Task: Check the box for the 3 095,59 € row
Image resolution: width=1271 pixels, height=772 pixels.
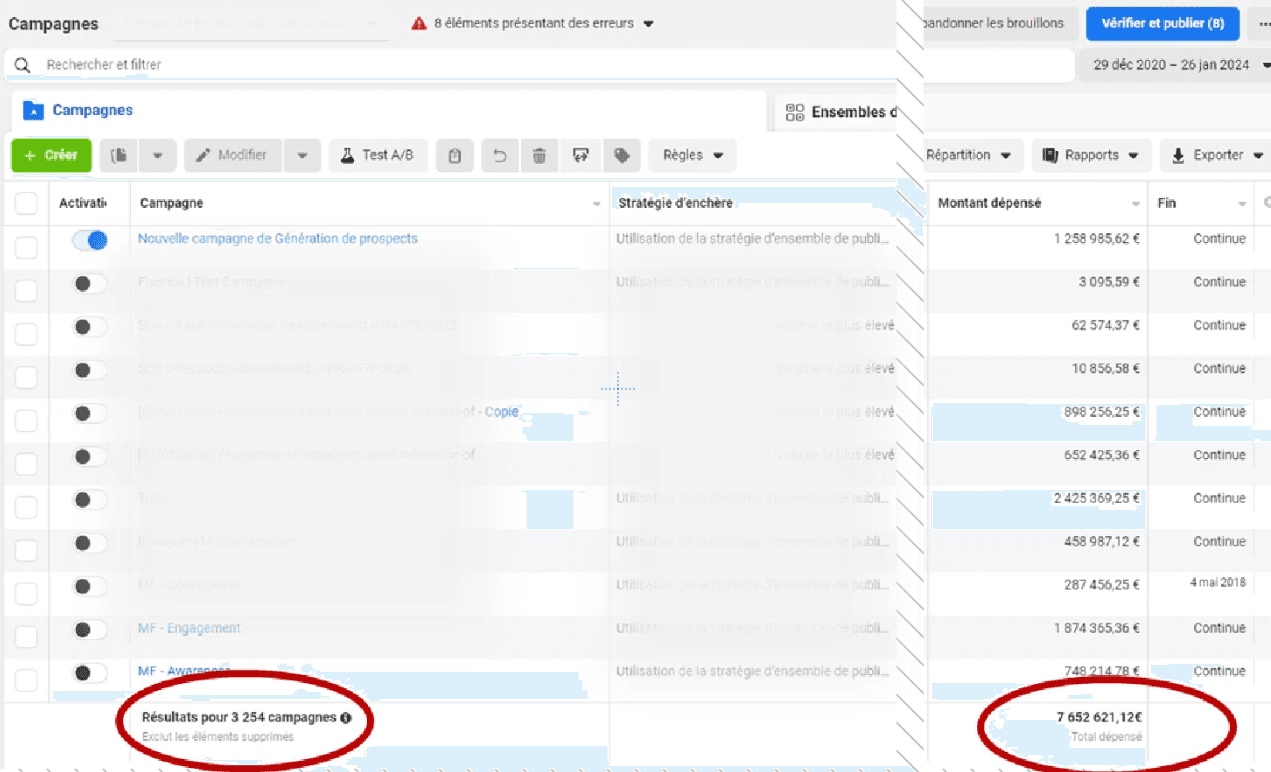Action: click(x=26, y=290)
